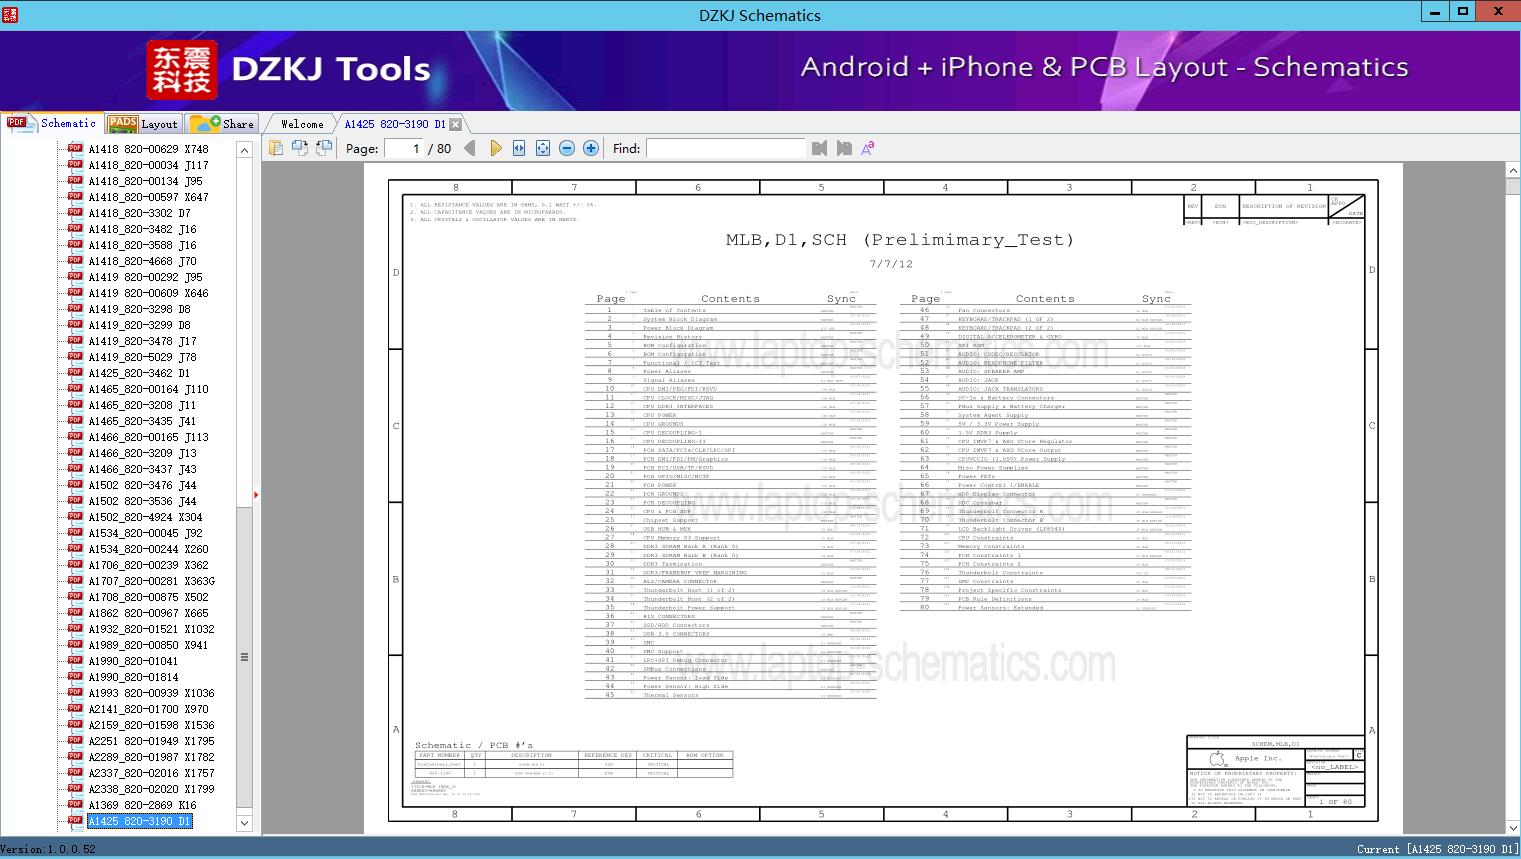Switch to the Schematic tab

pyautogui.click(x=52, y=123)
